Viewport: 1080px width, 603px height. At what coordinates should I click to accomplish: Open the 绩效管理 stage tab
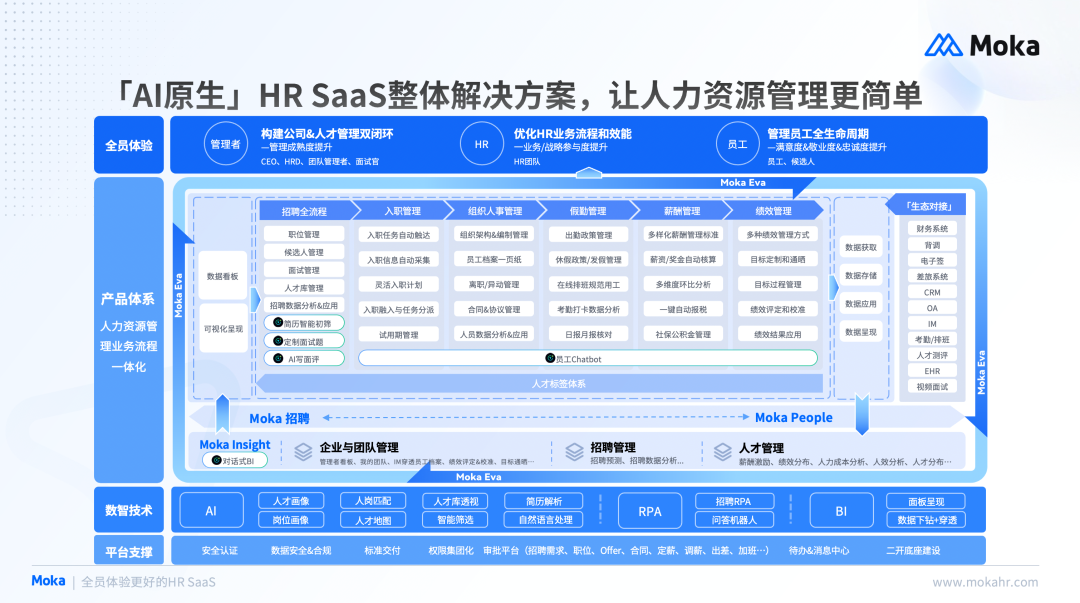774,211
